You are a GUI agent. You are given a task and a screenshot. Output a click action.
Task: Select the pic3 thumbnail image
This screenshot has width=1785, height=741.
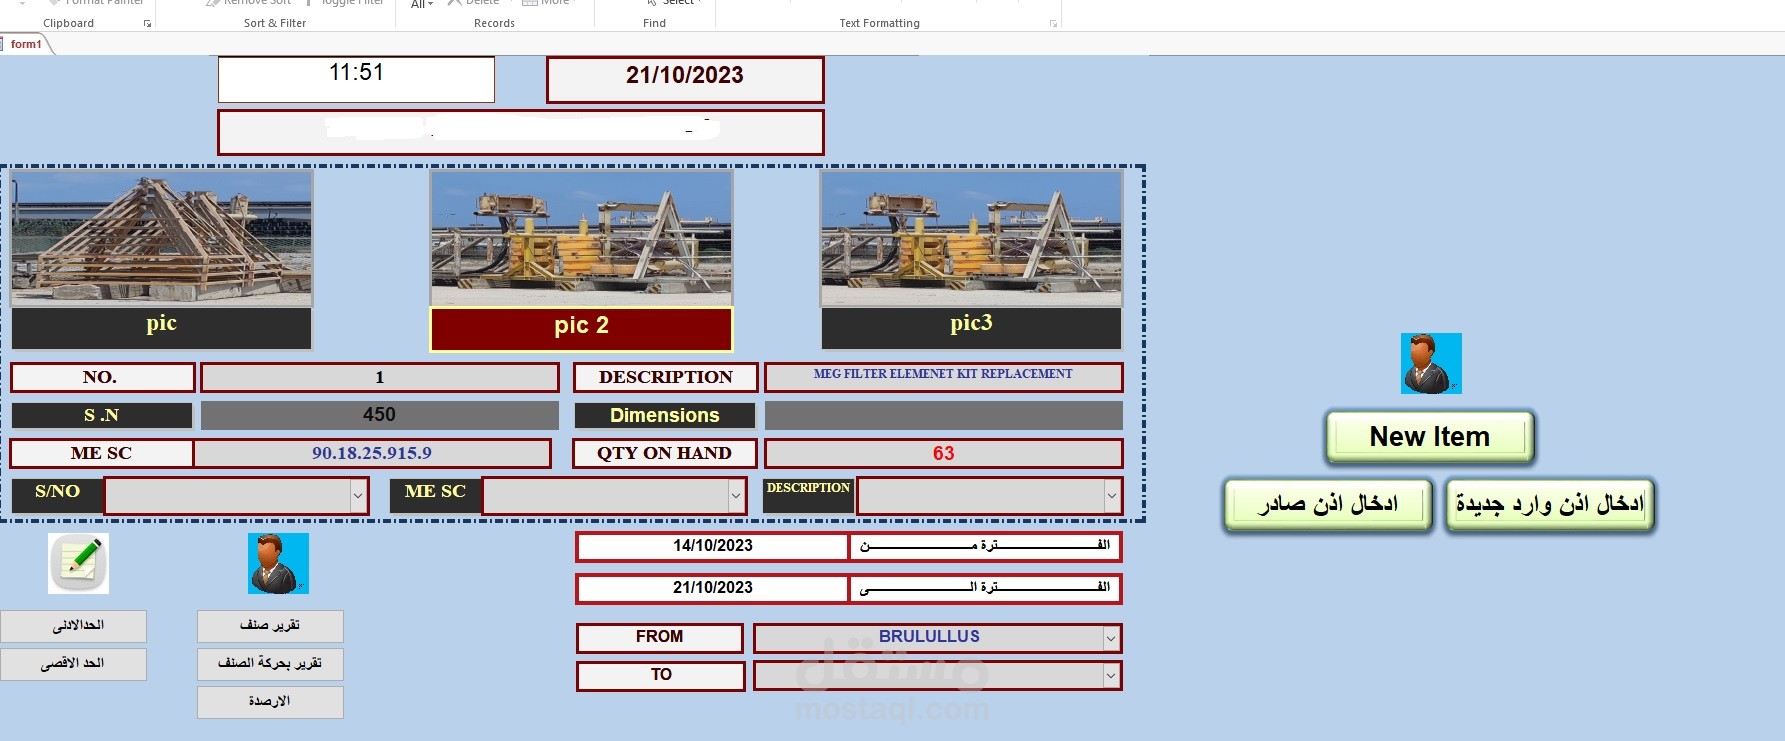(x=971, y=238)
